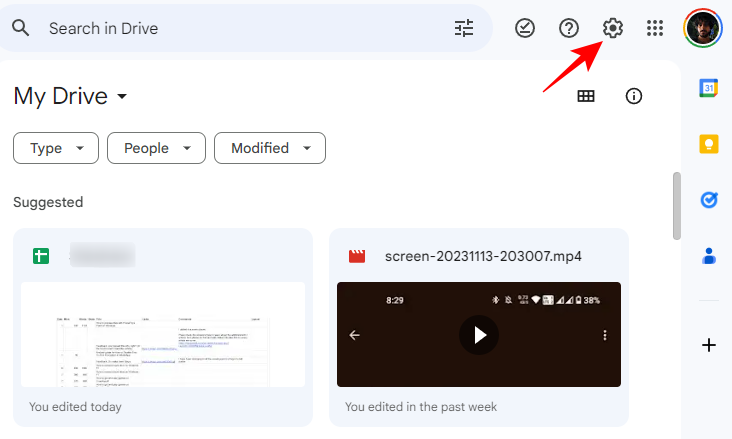Open the suggested spreadsheet thumbnail

tap(163, 335)
